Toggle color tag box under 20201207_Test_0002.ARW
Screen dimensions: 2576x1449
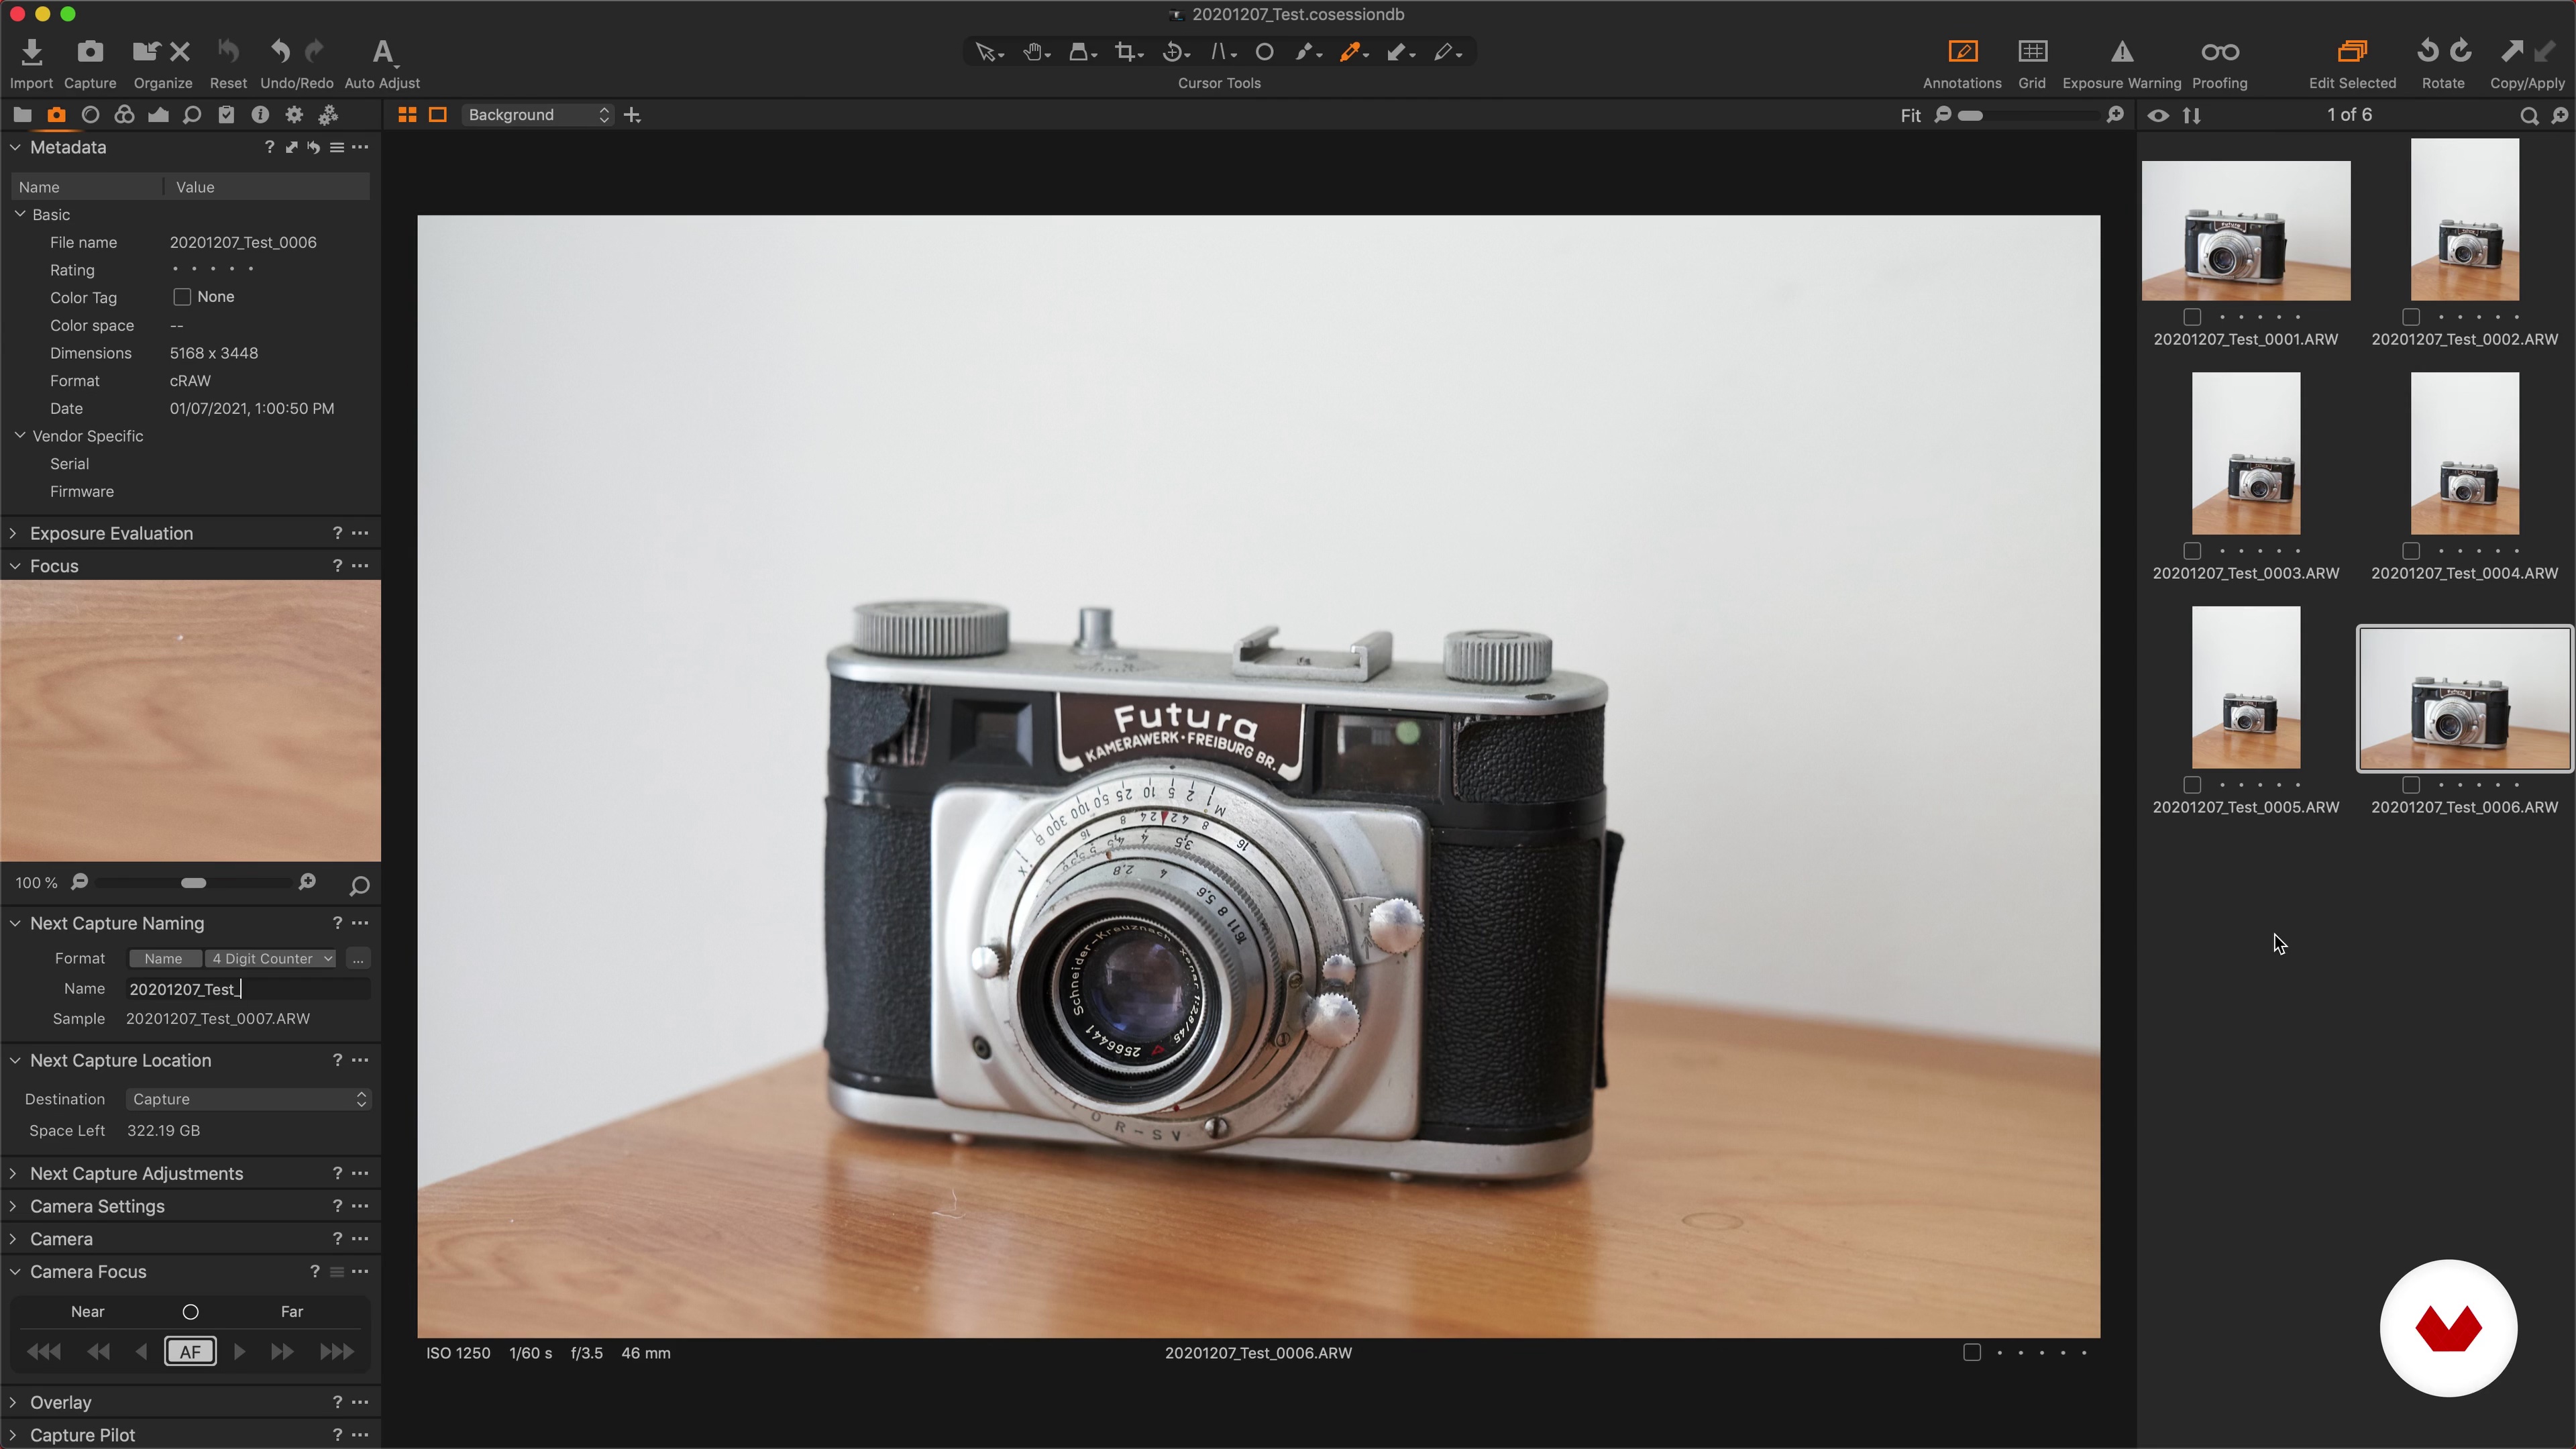pos(2411,317)
